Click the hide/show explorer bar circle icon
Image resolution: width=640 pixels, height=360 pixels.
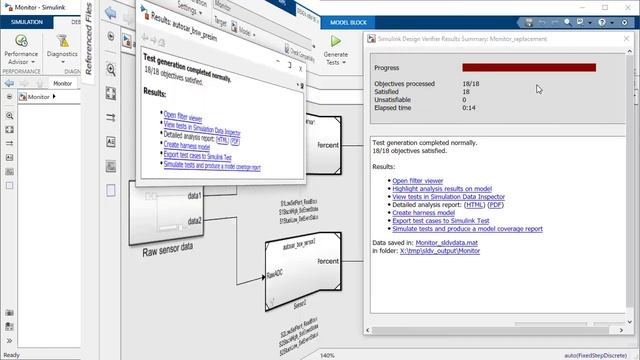9,97
